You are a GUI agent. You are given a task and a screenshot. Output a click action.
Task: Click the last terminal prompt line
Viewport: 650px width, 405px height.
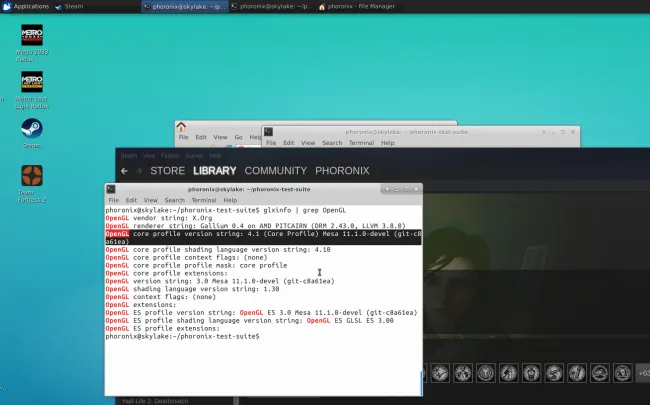pos(182,336)
